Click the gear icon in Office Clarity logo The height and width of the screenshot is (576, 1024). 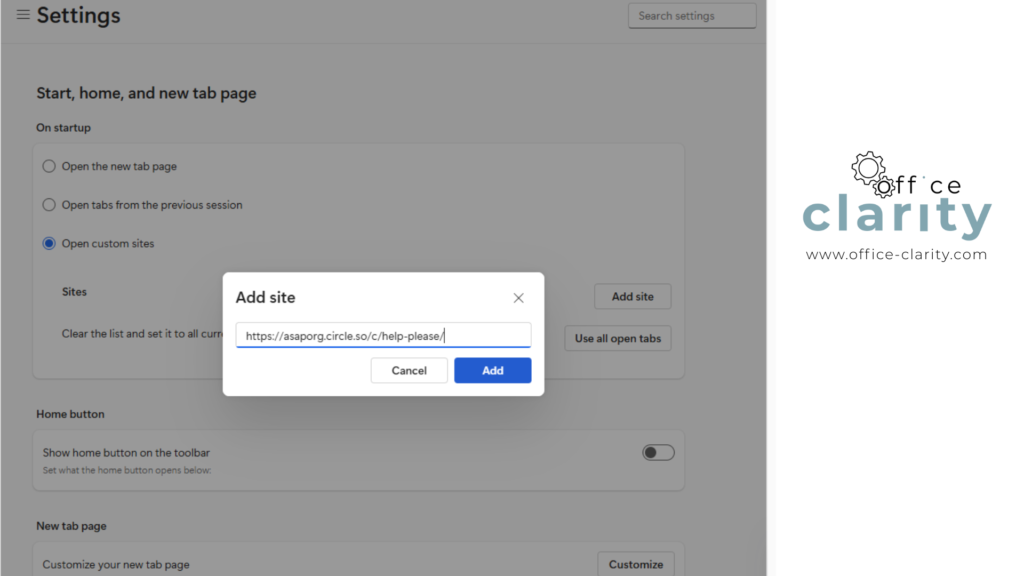[869, 167]
